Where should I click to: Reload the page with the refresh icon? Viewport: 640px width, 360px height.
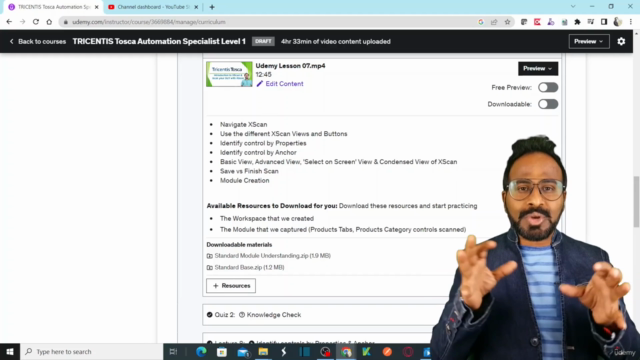(36, 22)
